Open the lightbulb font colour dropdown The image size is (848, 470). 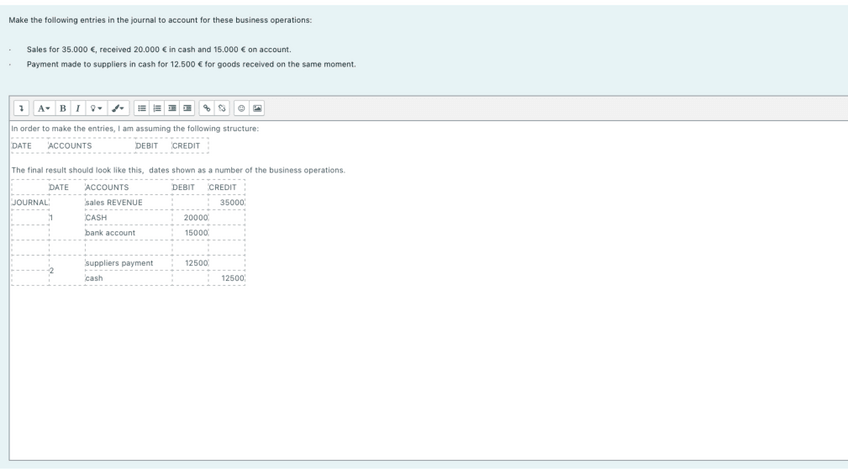pos(96,108)
